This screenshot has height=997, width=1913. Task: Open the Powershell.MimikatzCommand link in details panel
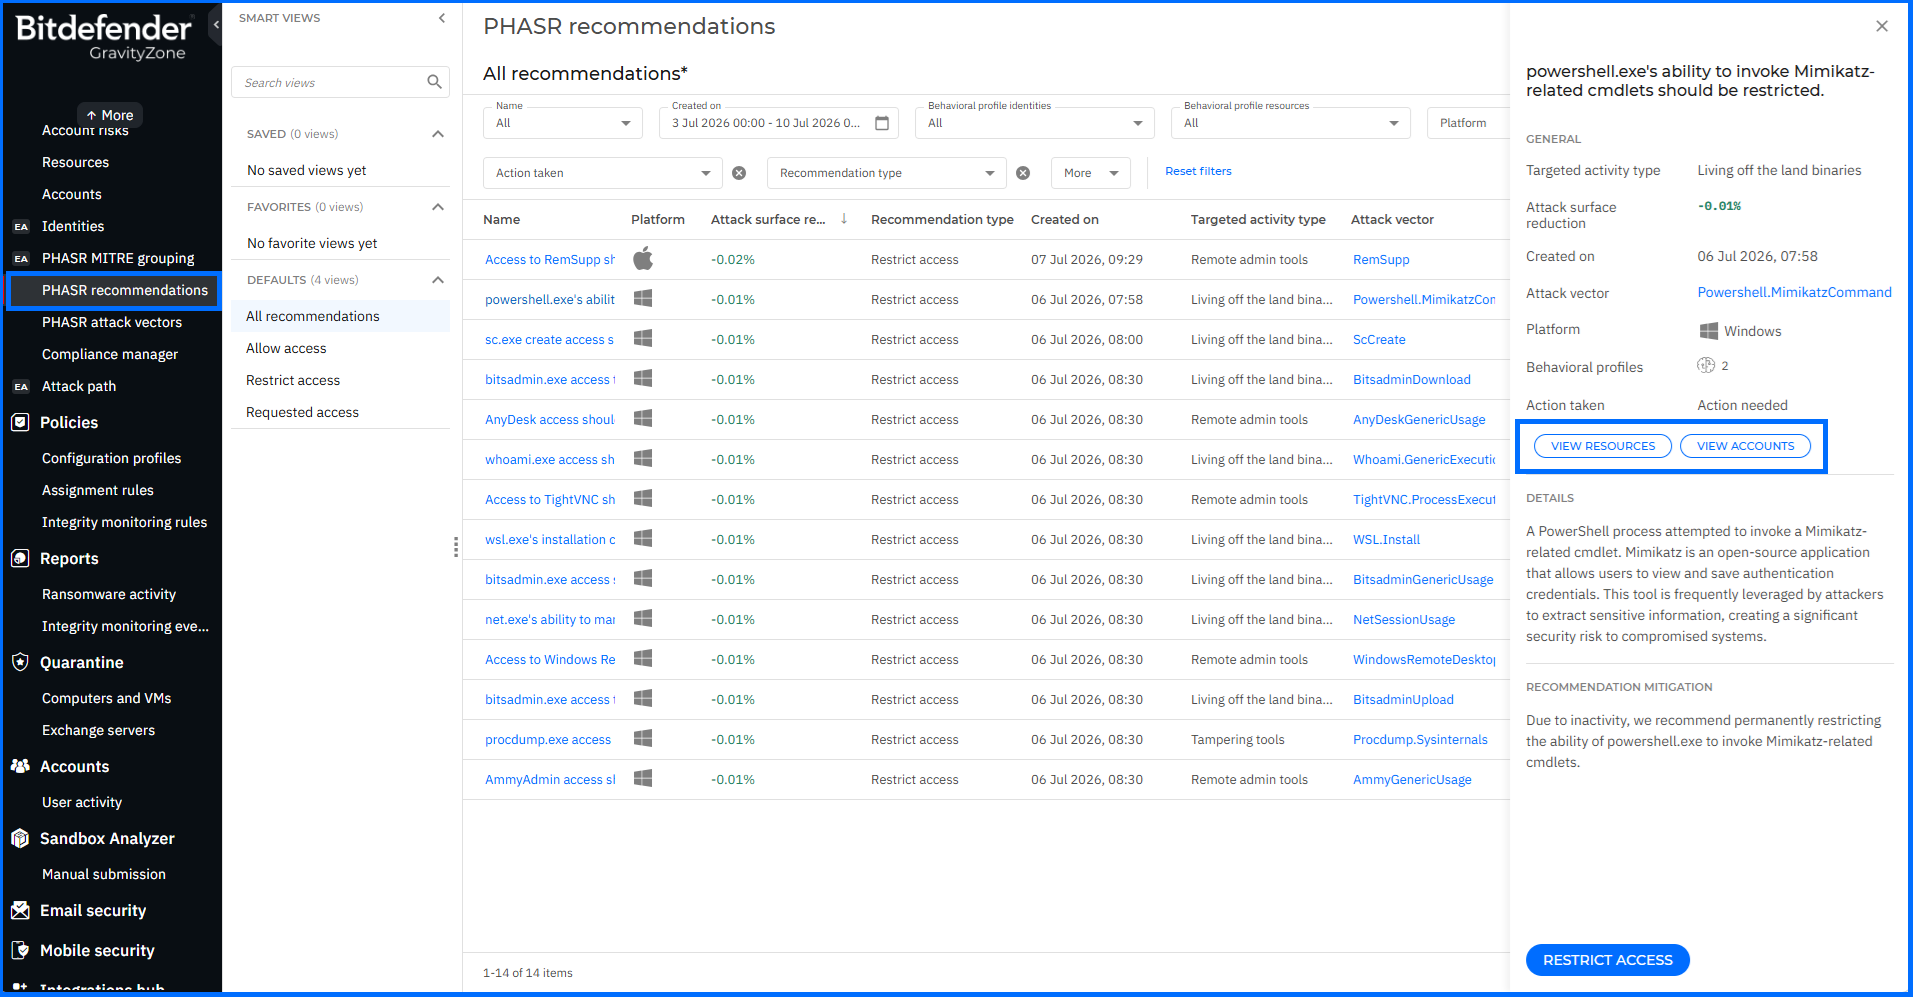click(x=1794, y=292)
